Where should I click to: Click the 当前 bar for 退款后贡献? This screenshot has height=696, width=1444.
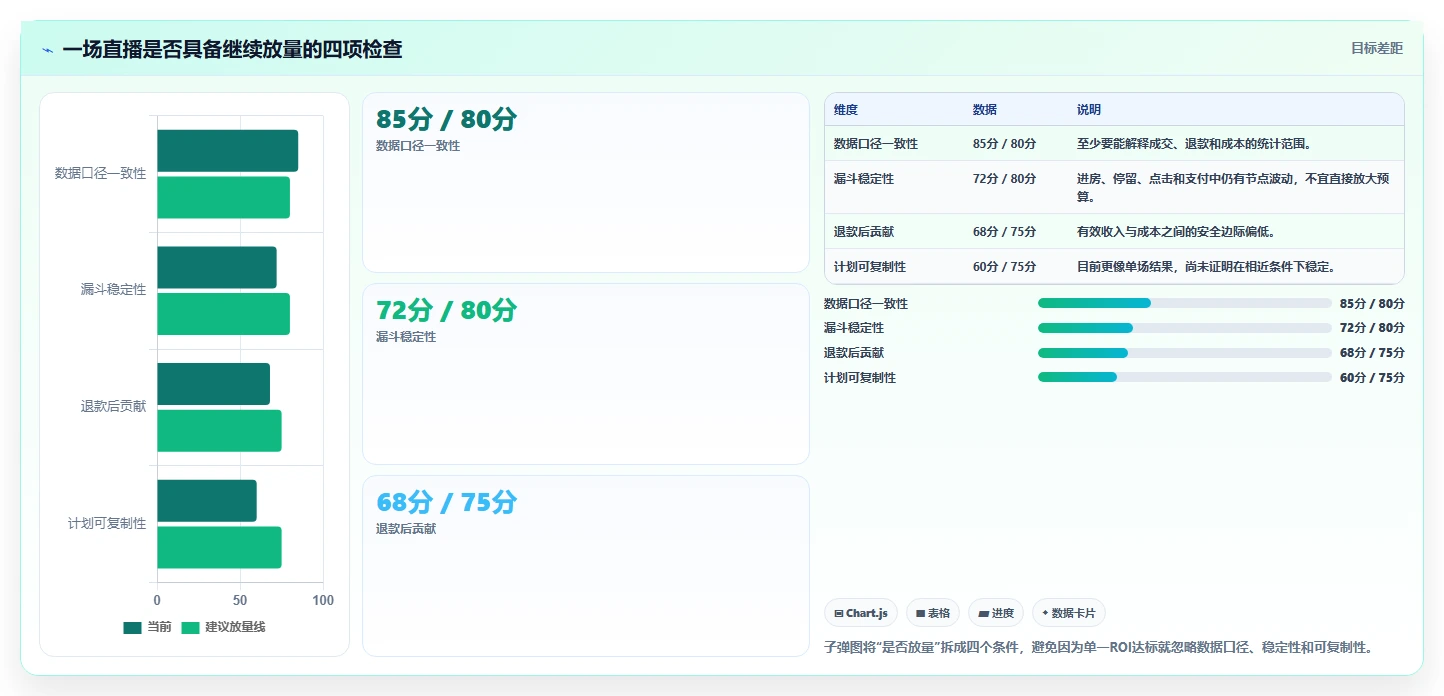(x=213, y=384)
